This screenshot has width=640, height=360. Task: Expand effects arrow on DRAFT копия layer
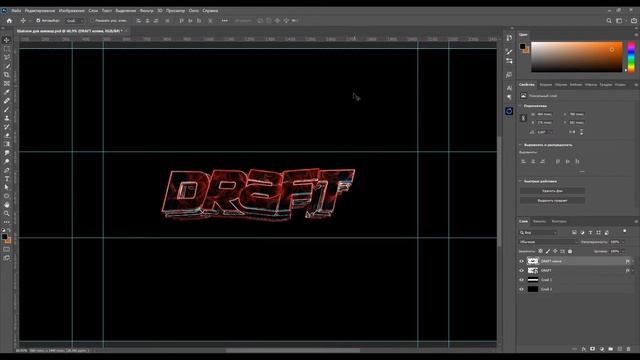coord(633,261)
